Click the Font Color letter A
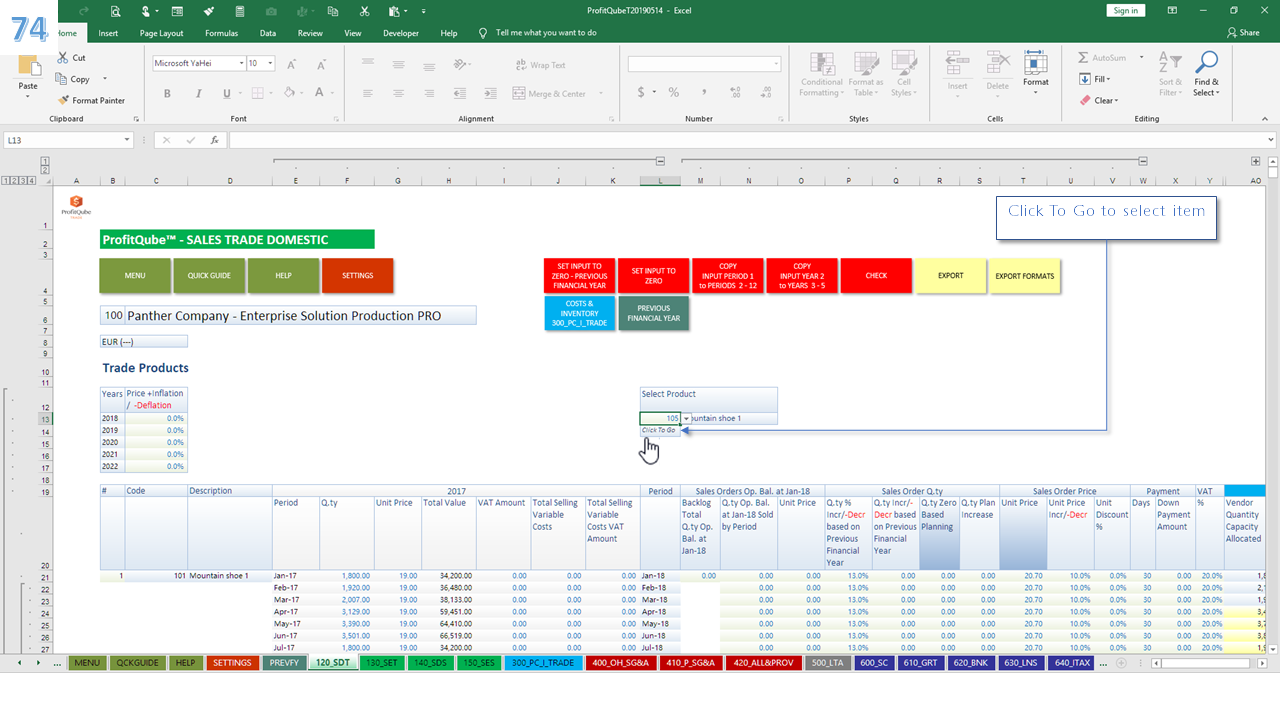The height and width of the screenshot is (720, 1280). click(x=319, y=93)
